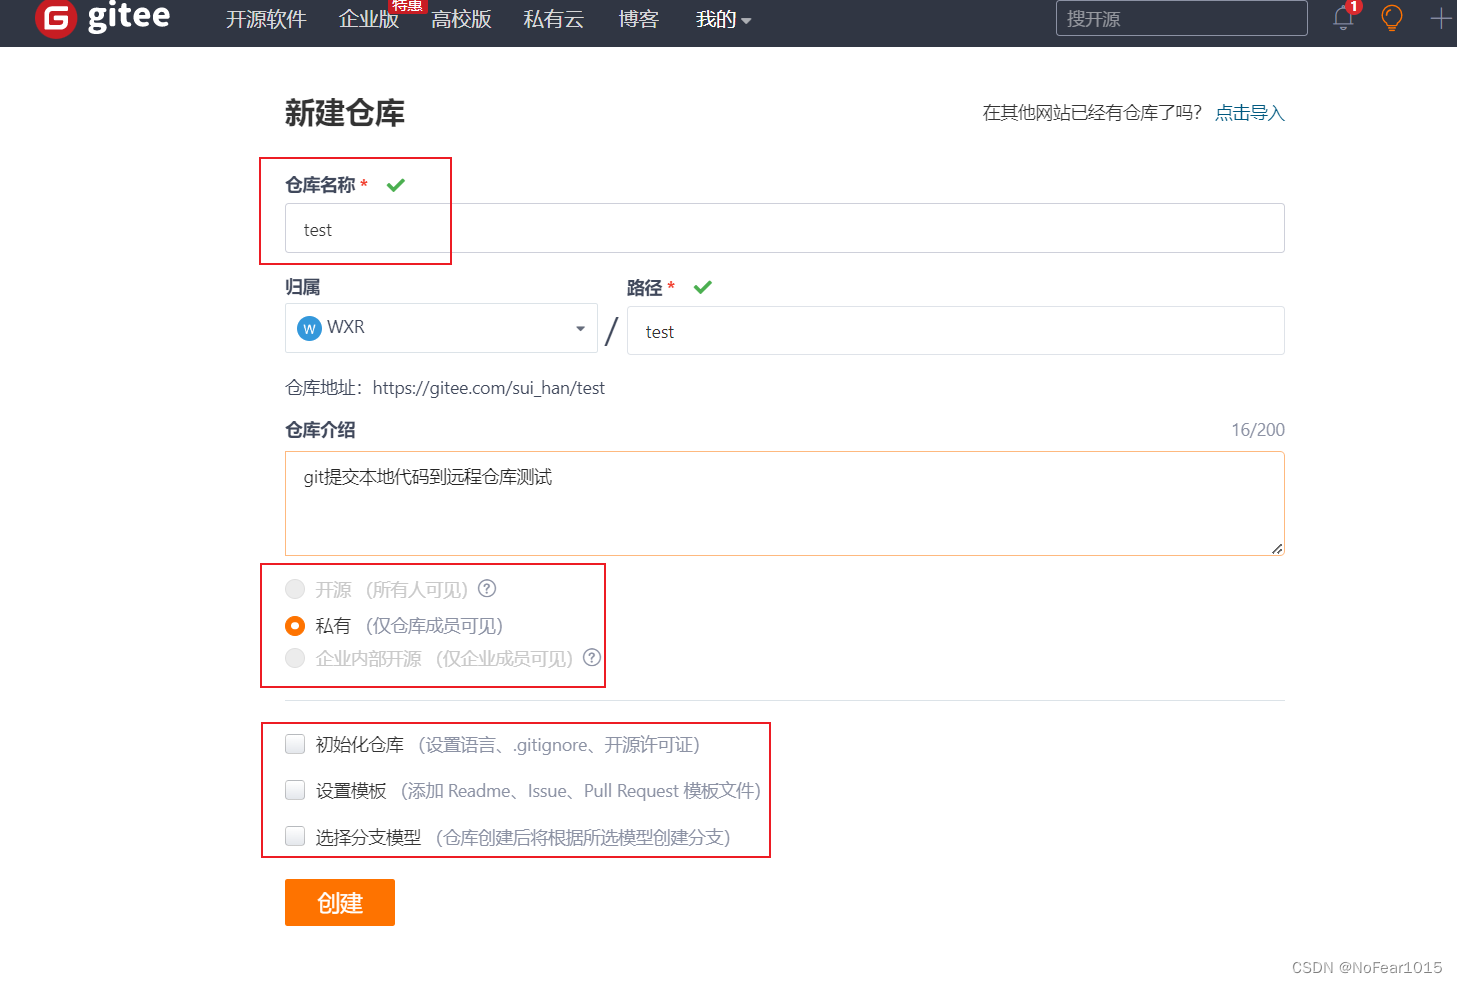
Task: Click the WXR avatar icon
Action: [310, 328]
